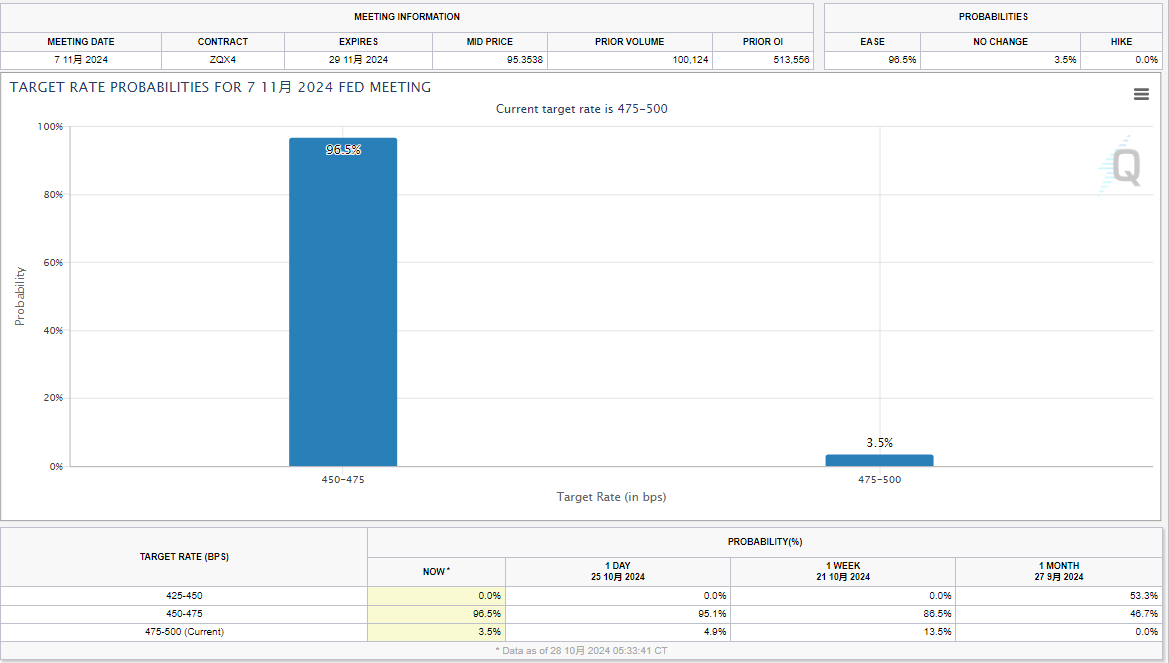The image size is (1169, 663).
Task: Click the NOW* column header
Action: [x=436, y=571]
